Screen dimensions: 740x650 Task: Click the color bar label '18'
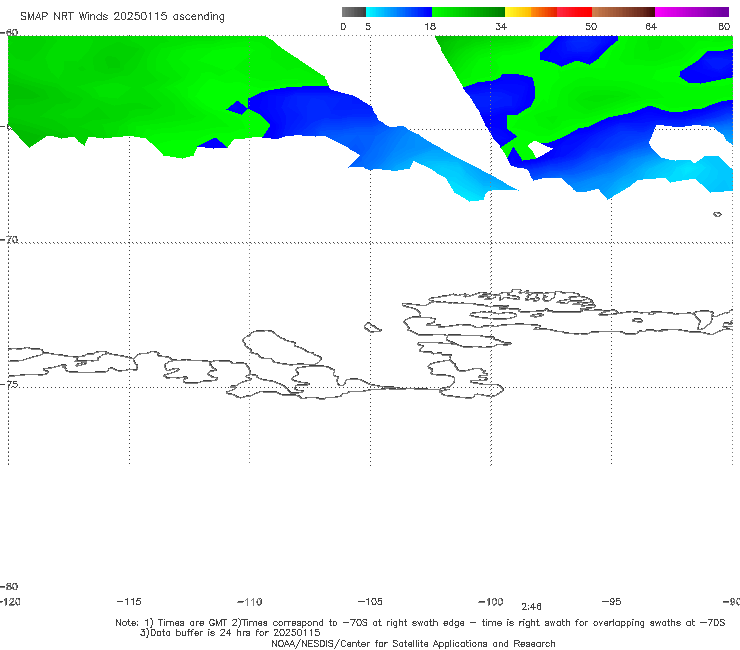point(430,26)
